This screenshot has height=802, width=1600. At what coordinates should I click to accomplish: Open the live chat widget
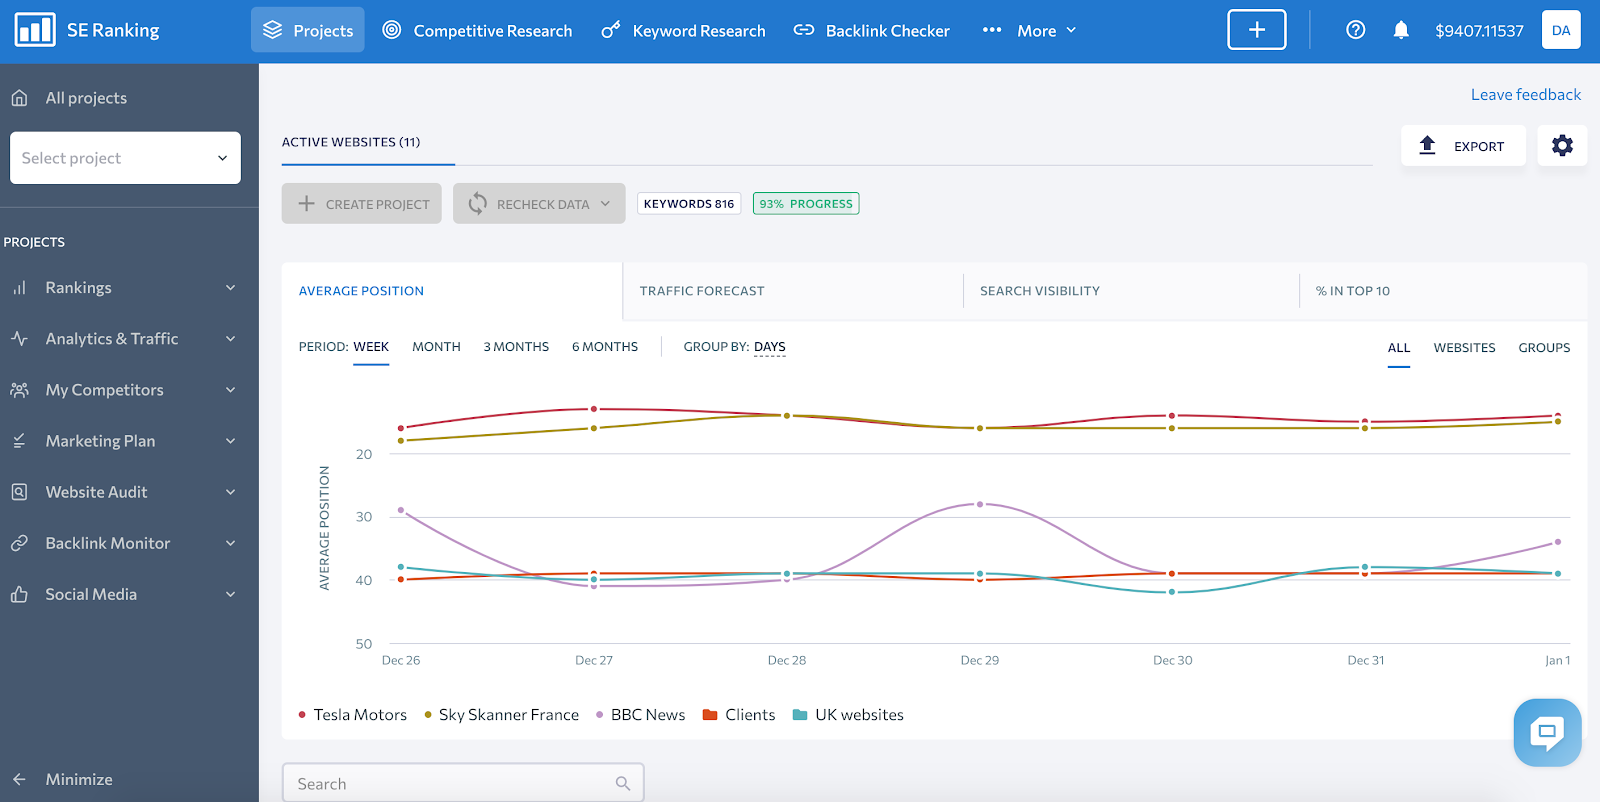click(1547, 733)
